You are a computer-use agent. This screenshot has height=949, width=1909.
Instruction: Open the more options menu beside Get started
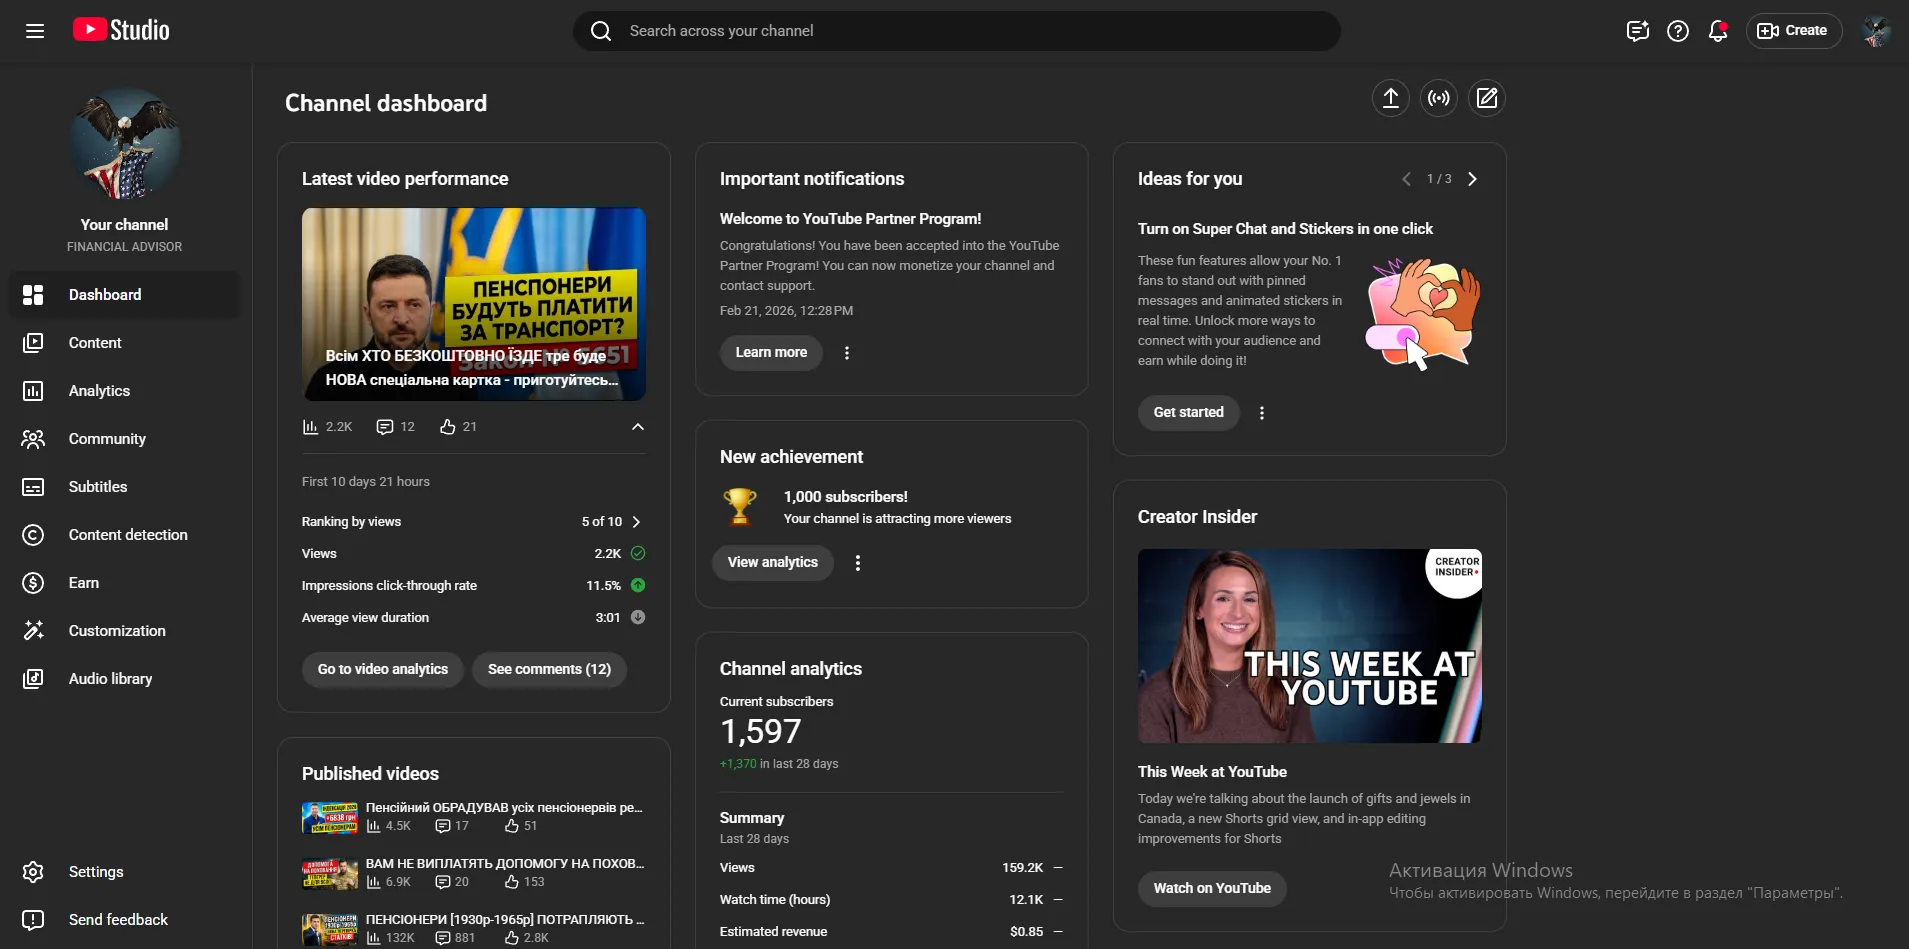[1262, 413]
